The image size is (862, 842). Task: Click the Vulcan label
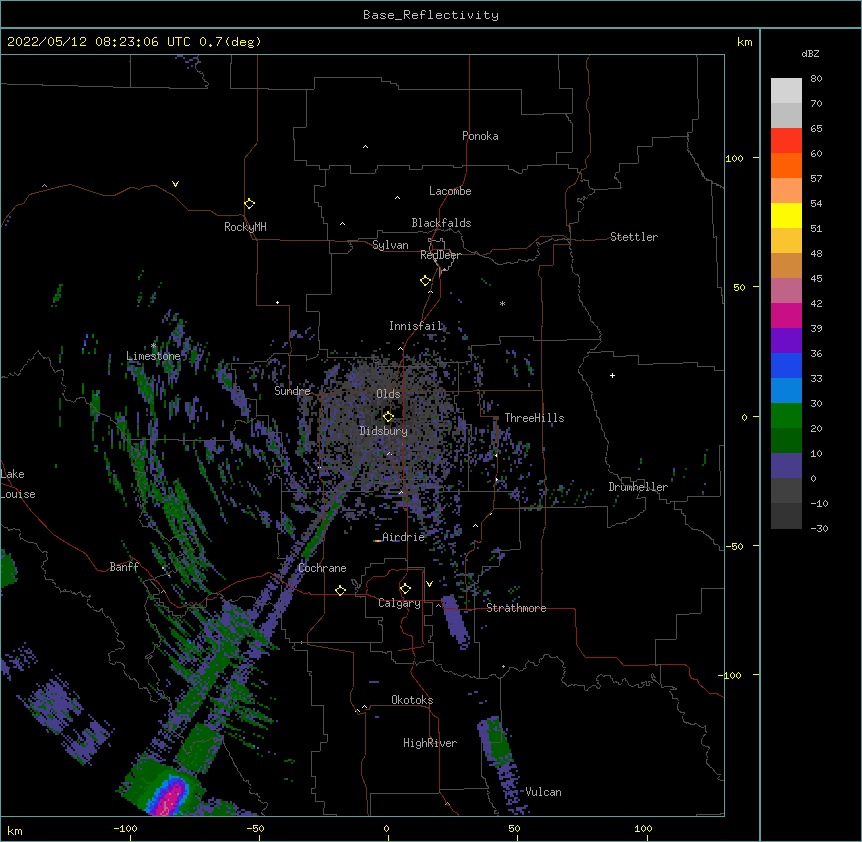pyautogui.click(x=543, y=792)
